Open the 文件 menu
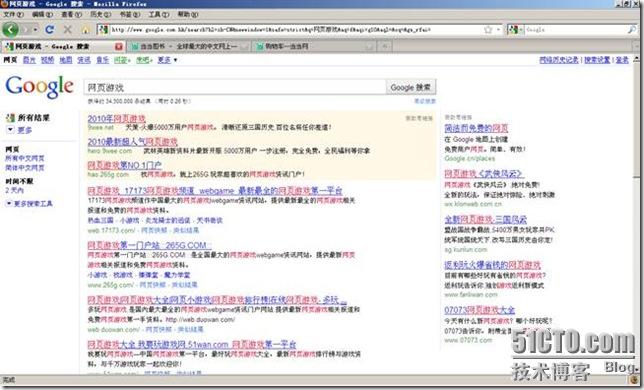 14,14
